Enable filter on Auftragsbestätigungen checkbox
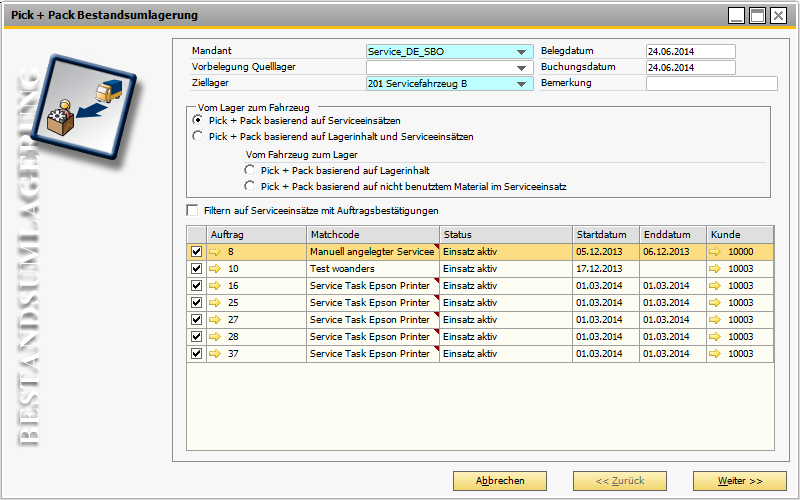This screenshot has height=500, width=800. pos(193,210)
